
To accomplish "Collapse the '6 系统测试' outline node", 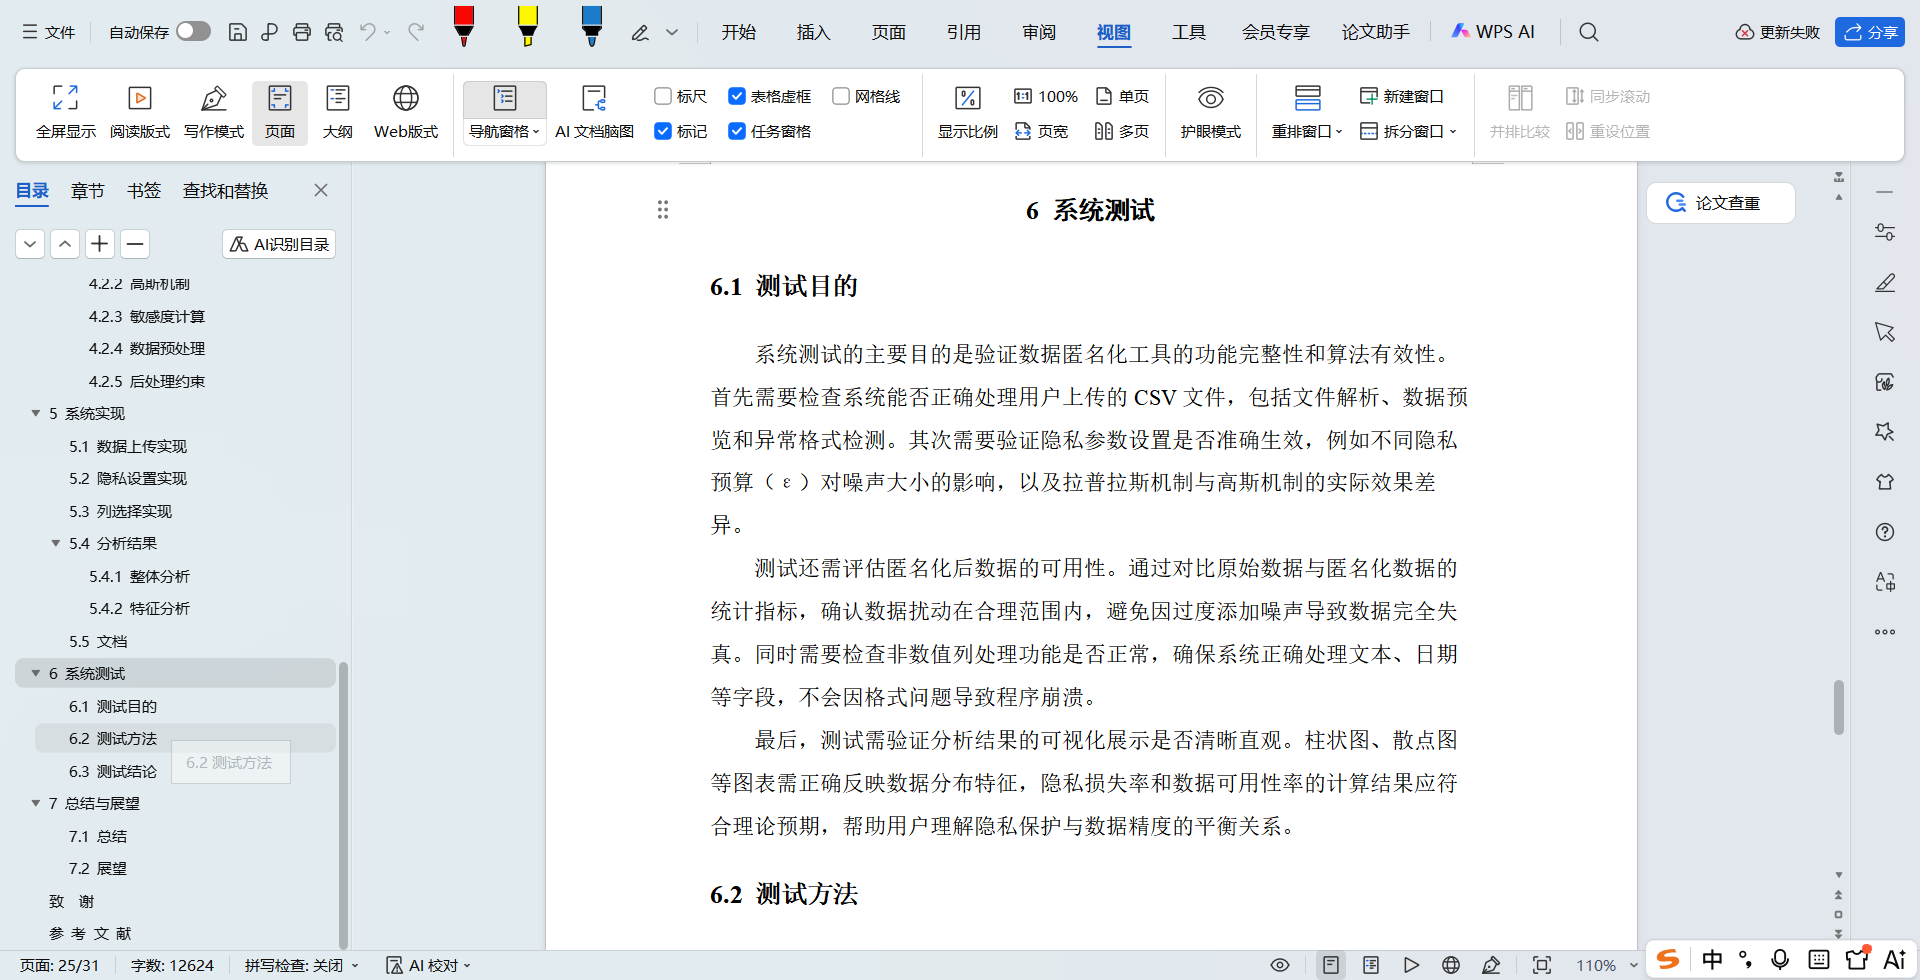I will coord(36,673).
